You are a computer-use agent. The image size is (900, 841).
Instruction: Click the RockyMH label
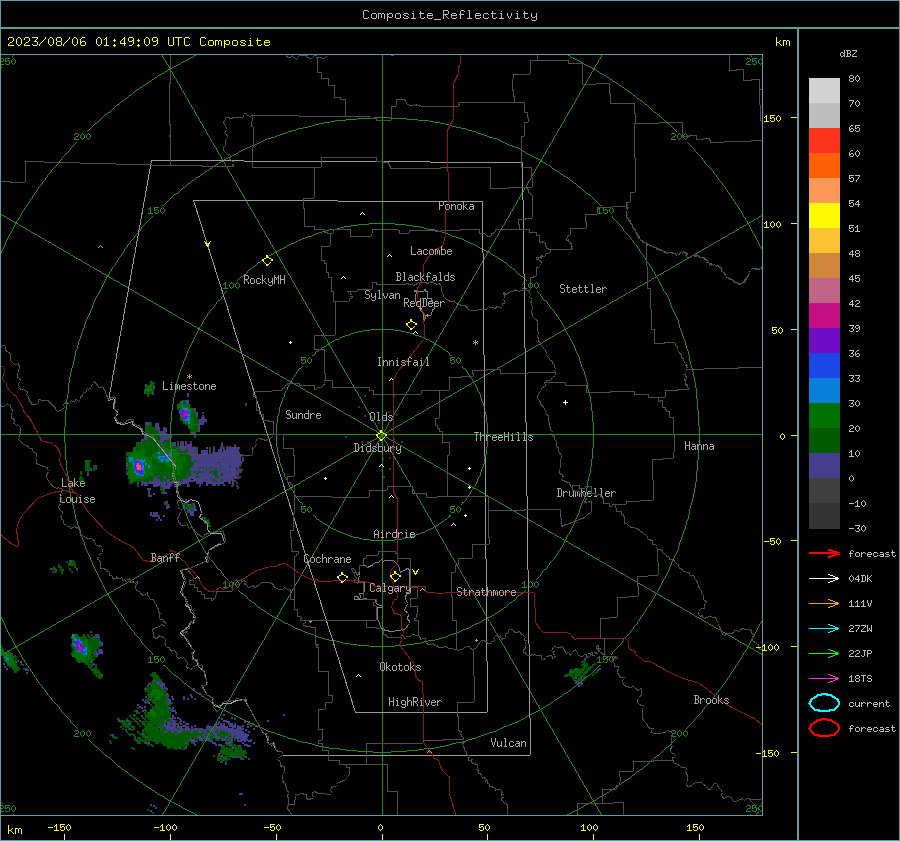[264, 280]
